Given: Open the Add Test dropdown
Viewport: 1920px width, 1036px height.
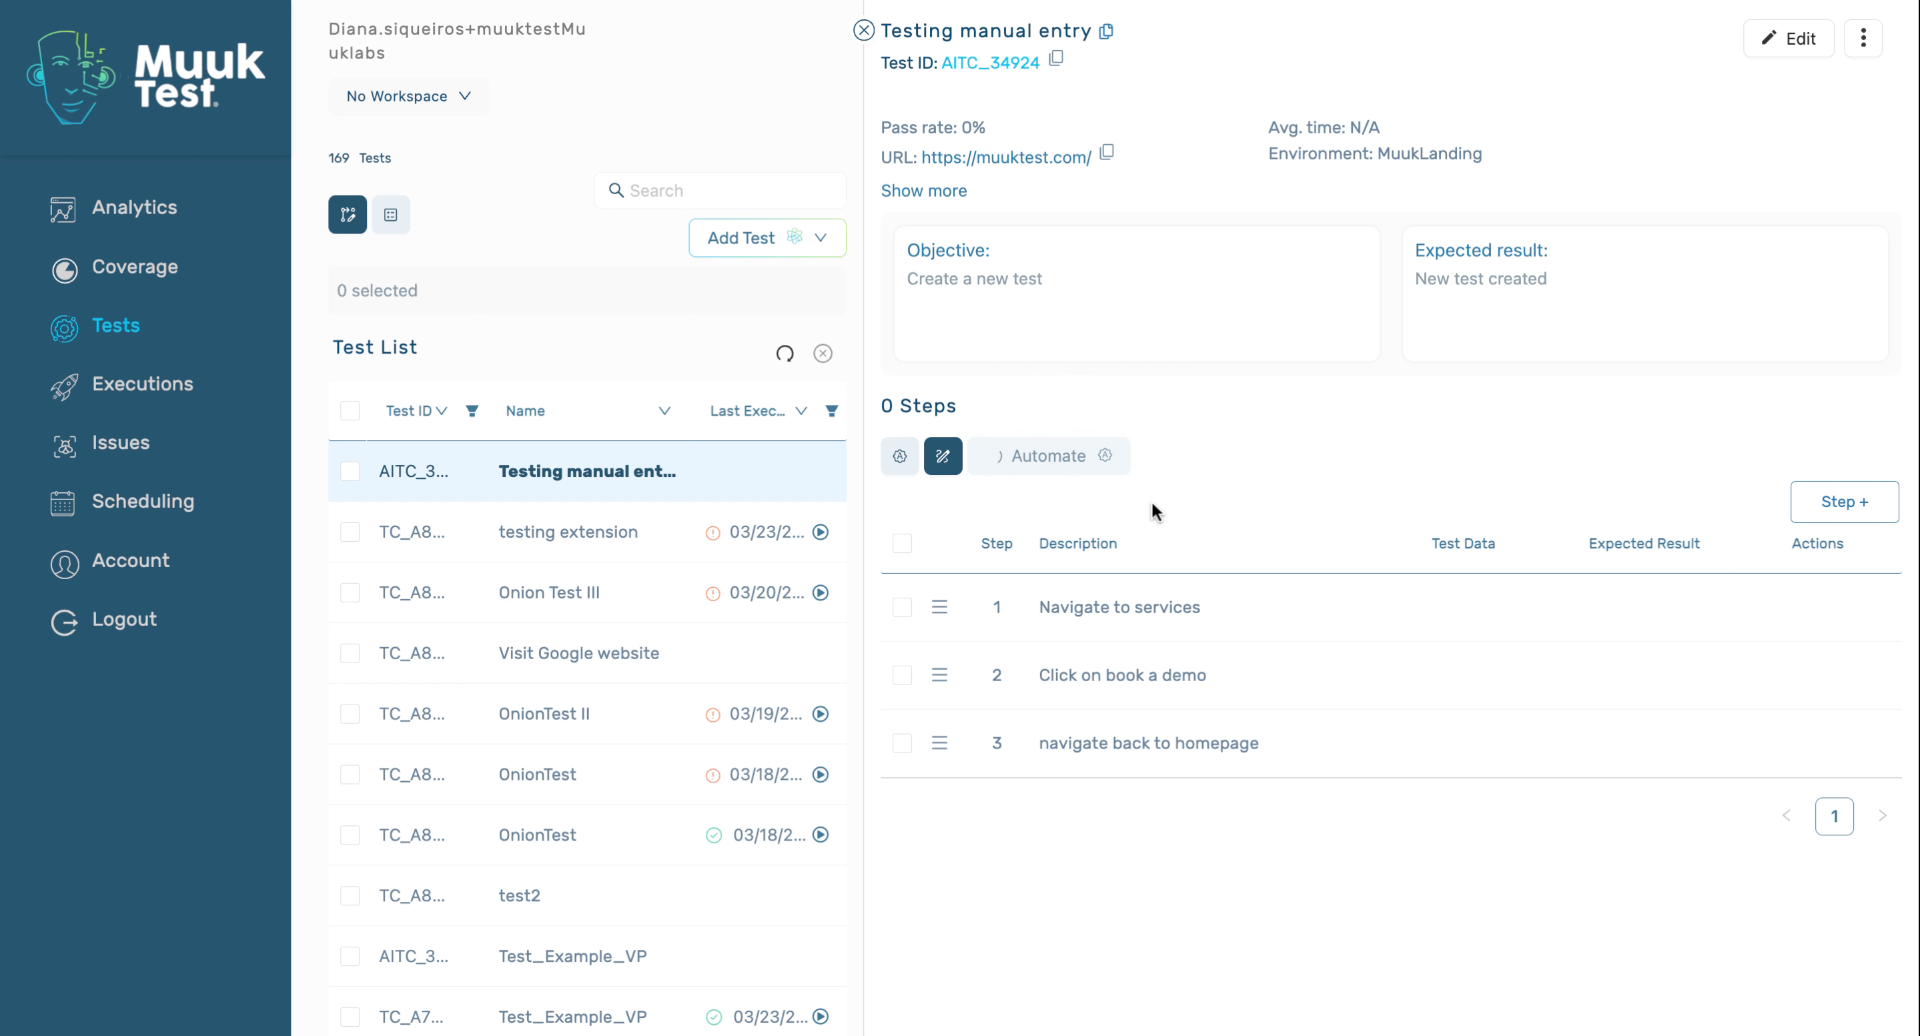Looking at the screenshot, I should [x=767, y=238].
